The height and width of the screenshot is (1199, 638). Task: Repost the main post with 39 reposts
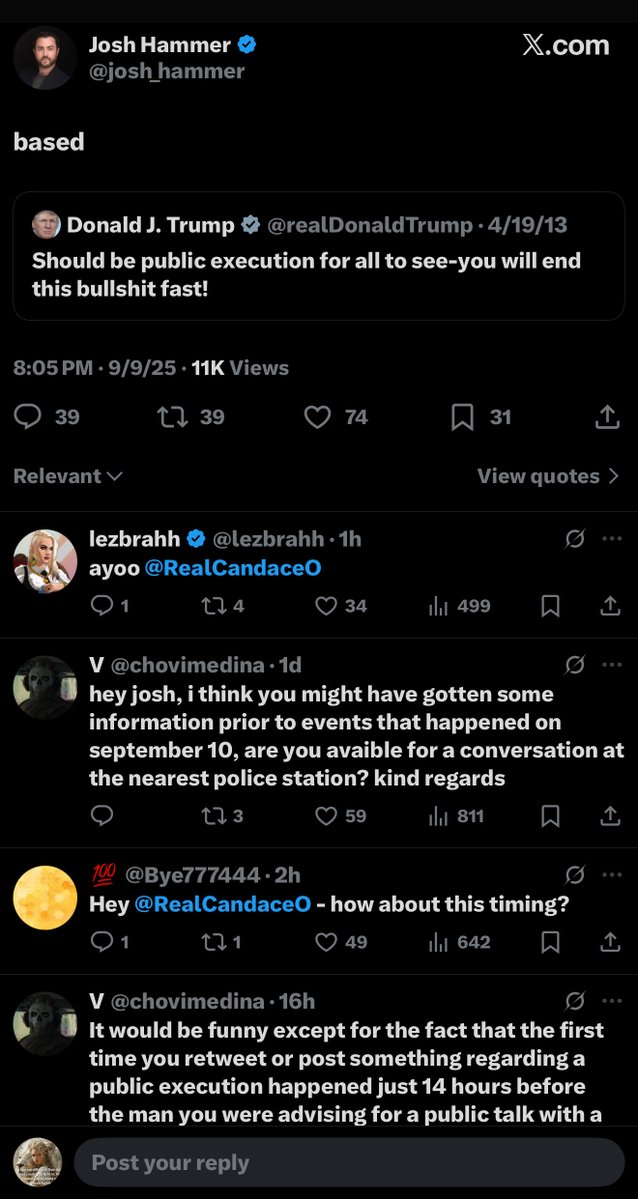173,416
